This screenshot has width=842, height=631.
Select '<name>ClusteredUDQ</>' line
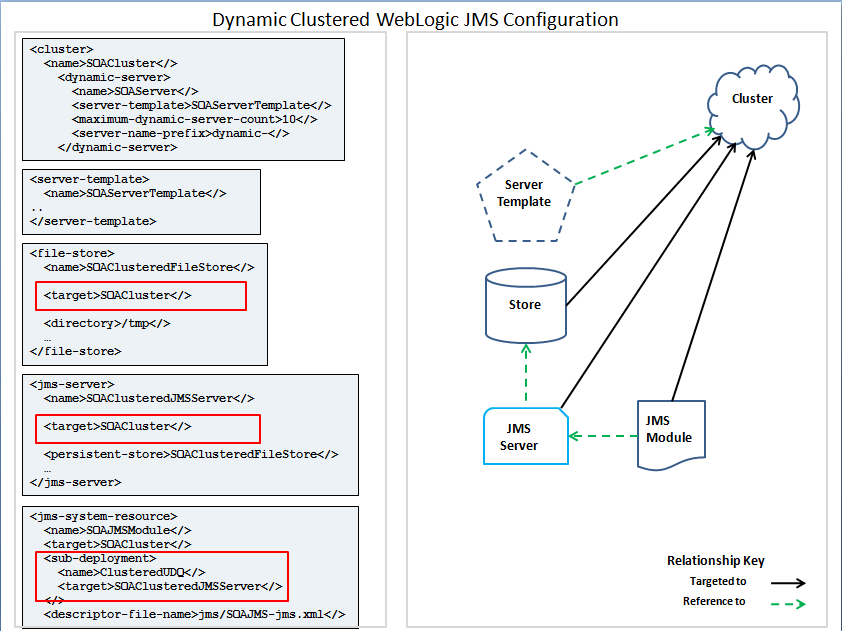tap(132, 572)
